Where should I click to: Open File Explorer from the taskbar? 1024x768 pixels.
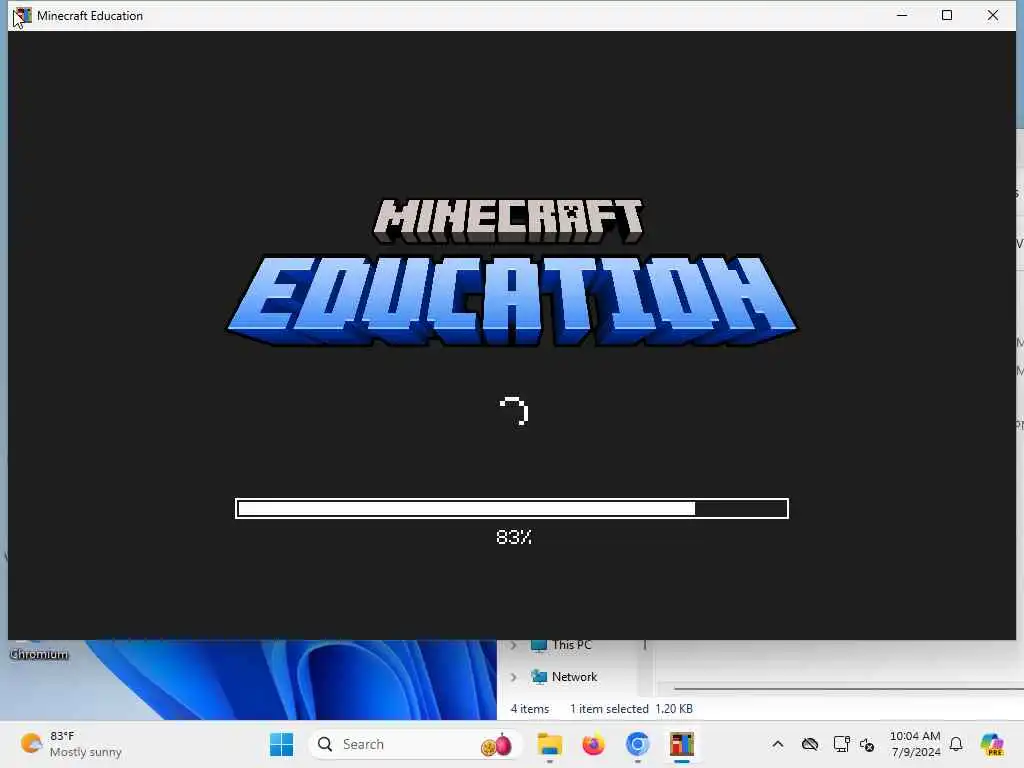click(x=550, y=744)
